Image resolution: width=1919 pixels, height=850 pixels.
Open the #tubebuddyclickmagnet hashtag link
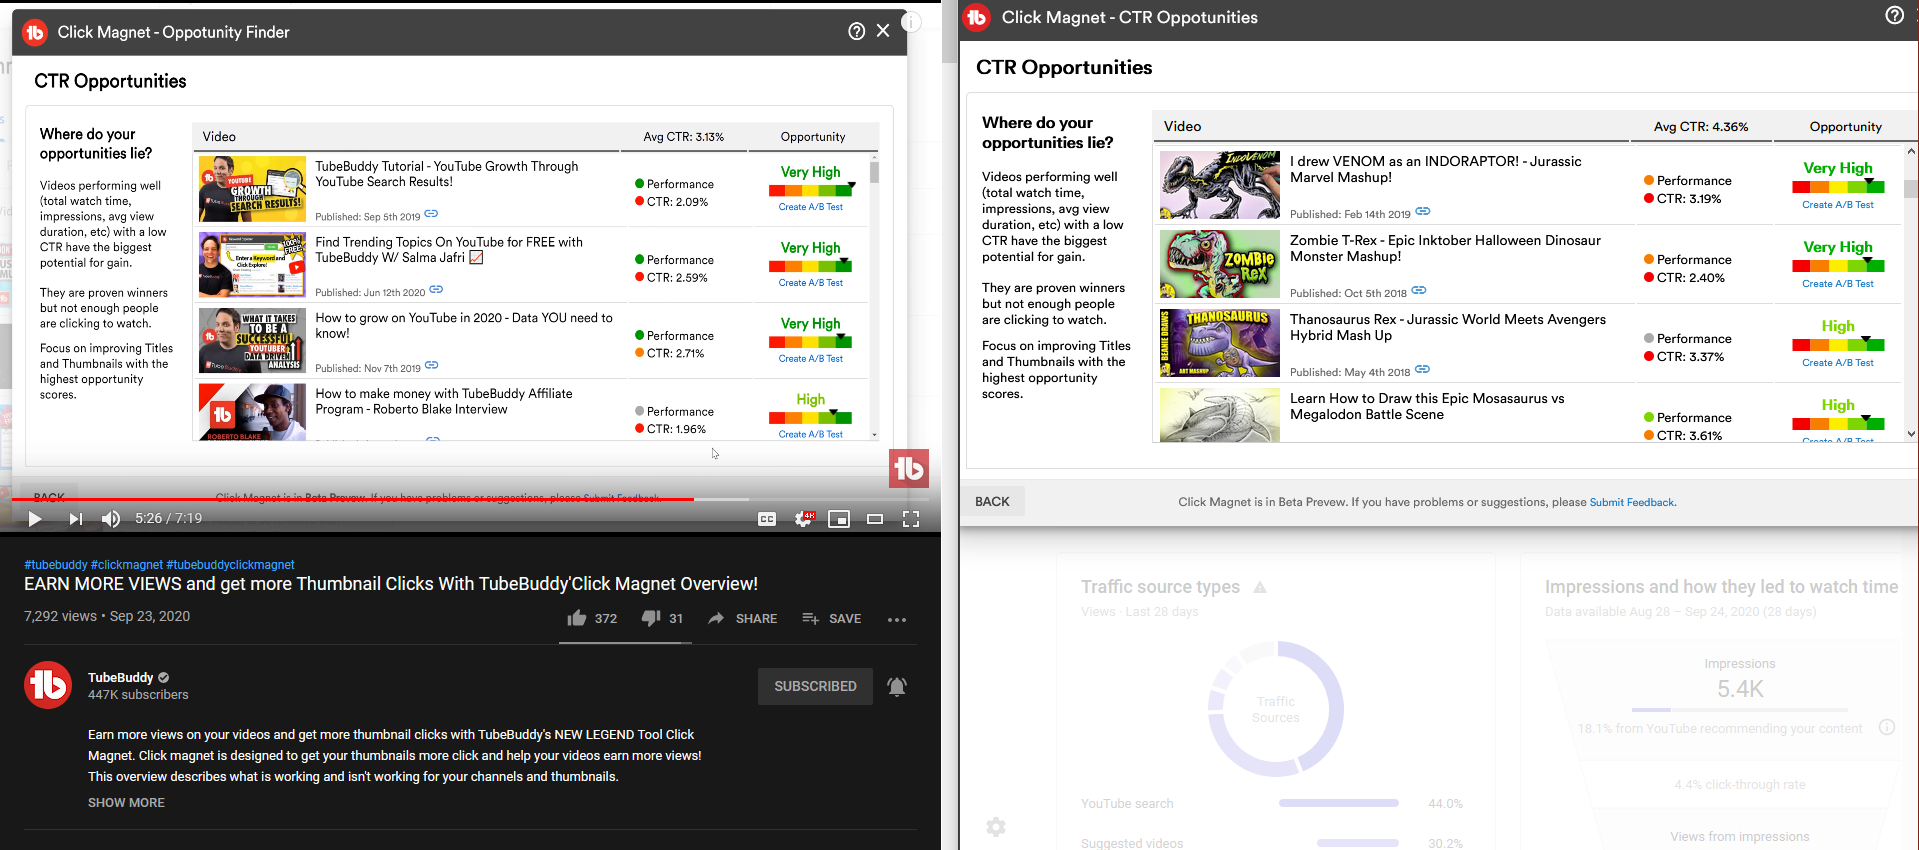point(231,565)
